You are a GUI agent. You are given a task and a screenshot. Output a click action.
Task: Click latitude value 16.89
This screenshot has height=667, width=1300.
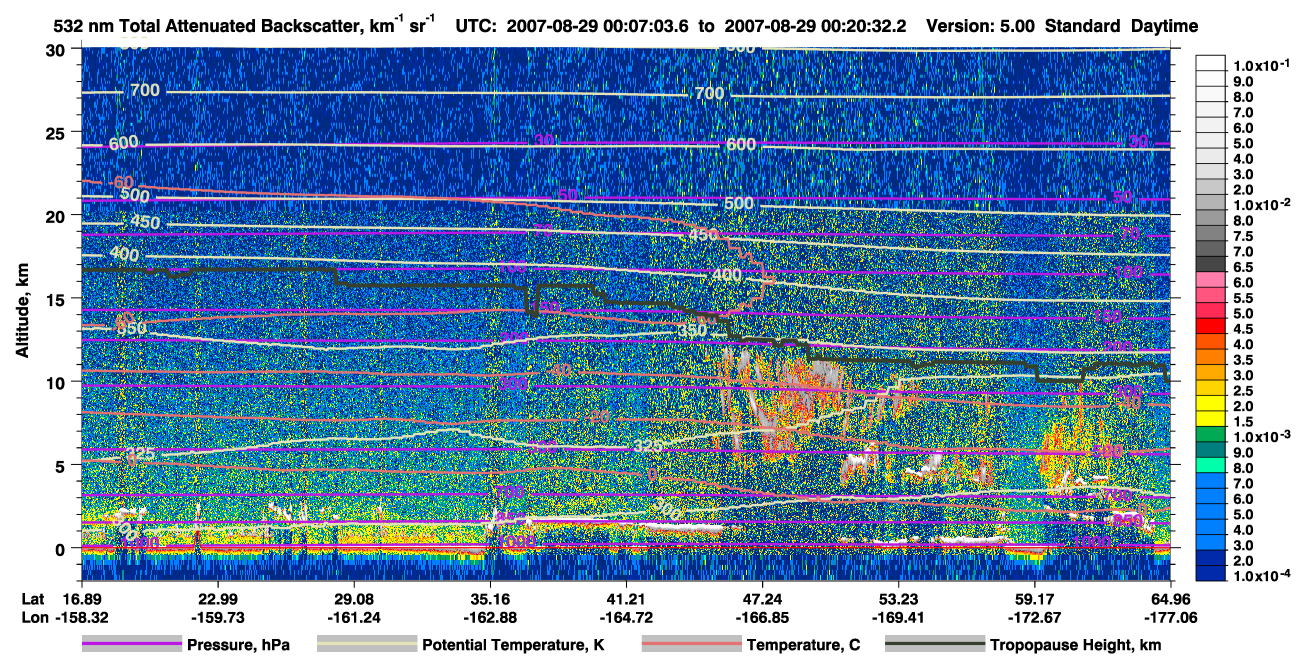click(80, 598)
